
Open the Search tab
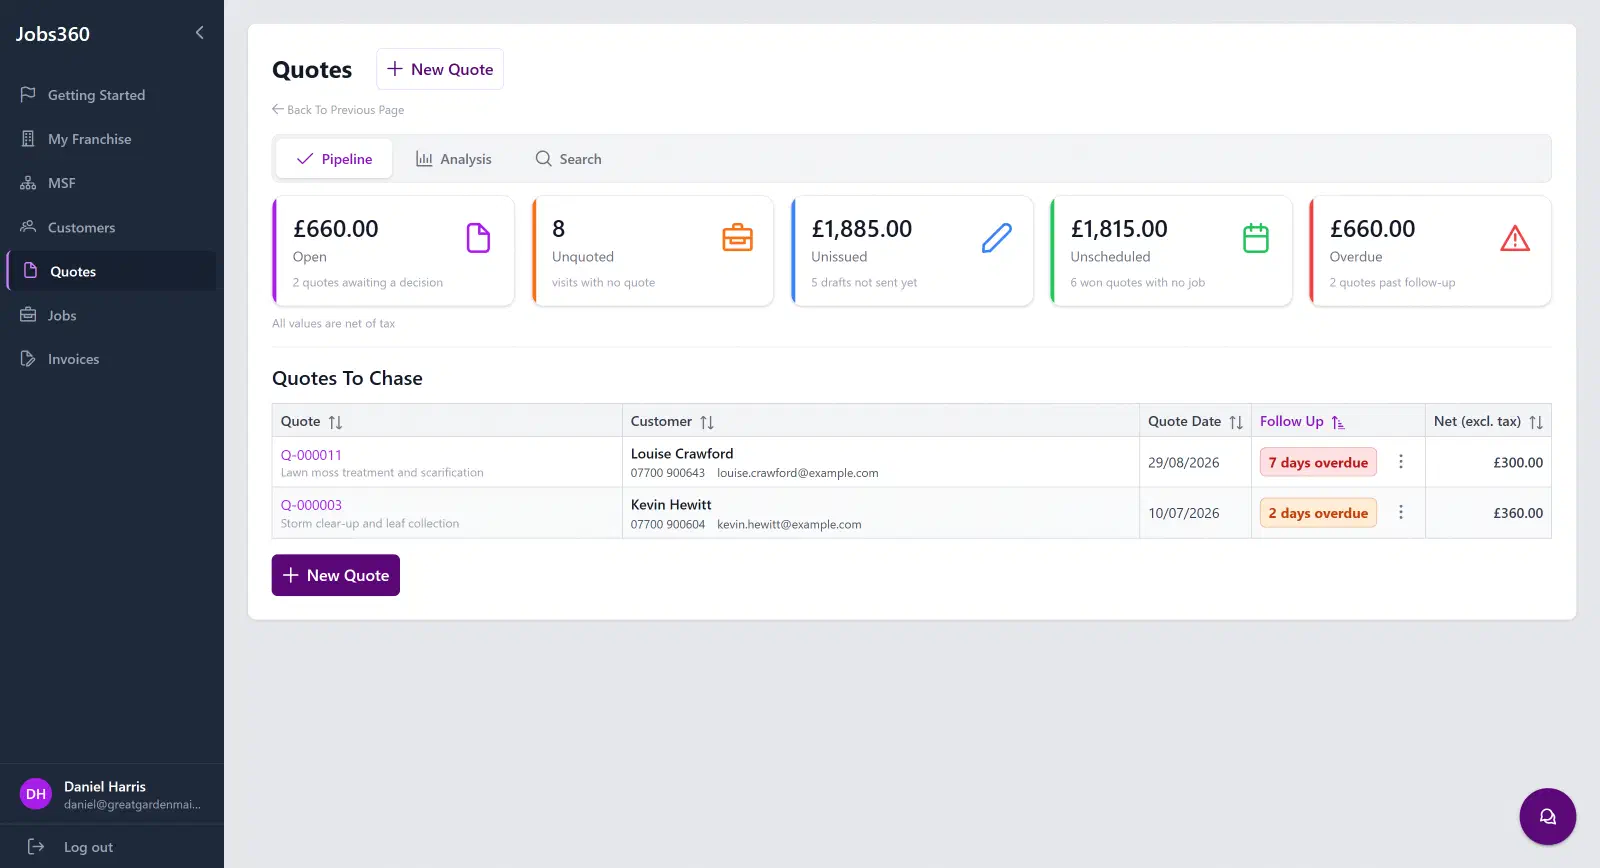tap(568, 159)
